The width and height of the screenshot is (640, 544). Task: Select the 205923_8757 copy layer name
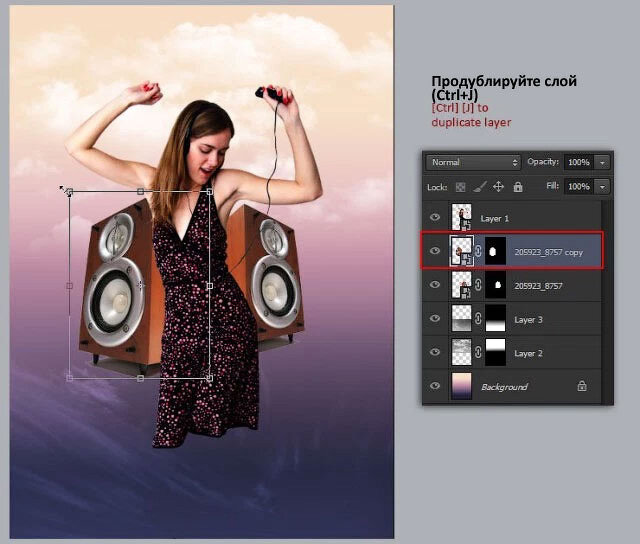tap(549, 252)
